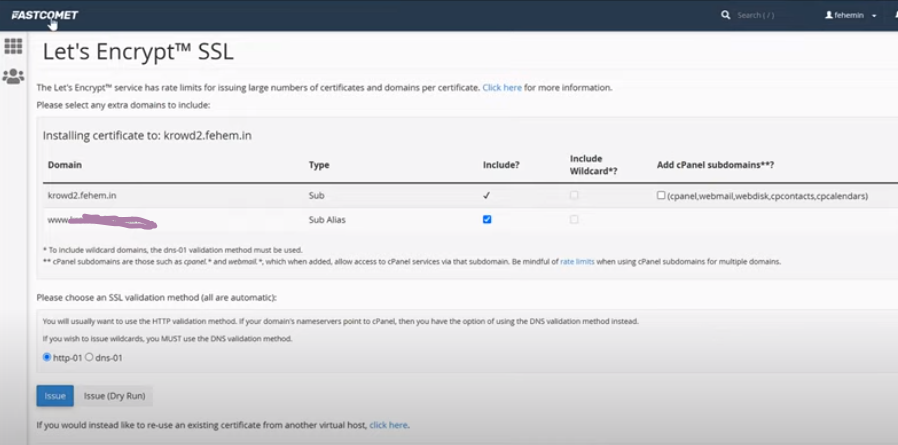Tick Include Wildcard for krowd2.fehem.in
Viewport: 898px width, 445px height.
[574, 196]
